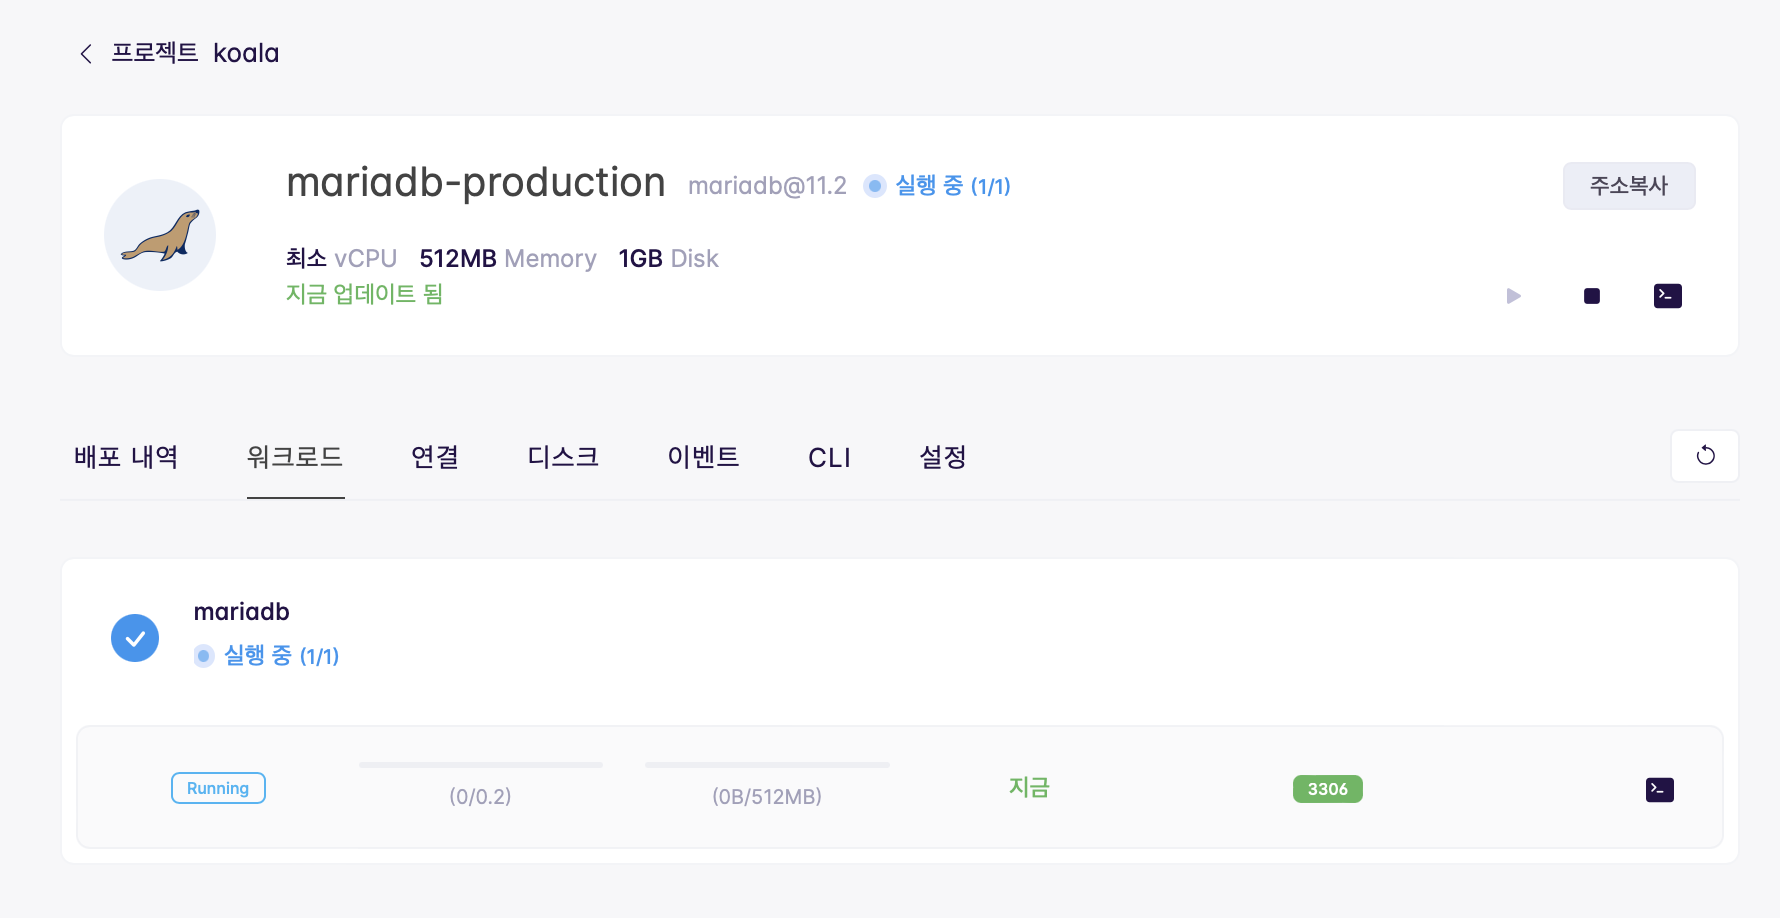This screenshot has height=918, width=1780.
Task: Click the blue checkmark circle beside mariadb
Action: click(135, 638)
